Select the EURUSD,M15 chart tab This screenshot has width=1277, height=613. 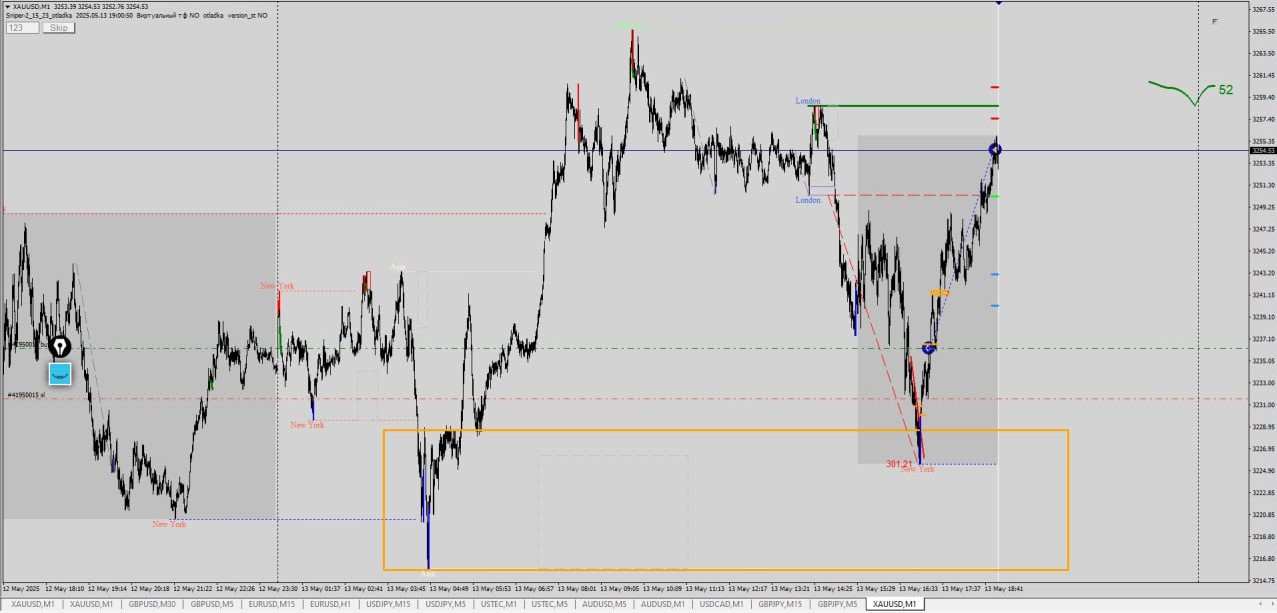click(272, 604)
